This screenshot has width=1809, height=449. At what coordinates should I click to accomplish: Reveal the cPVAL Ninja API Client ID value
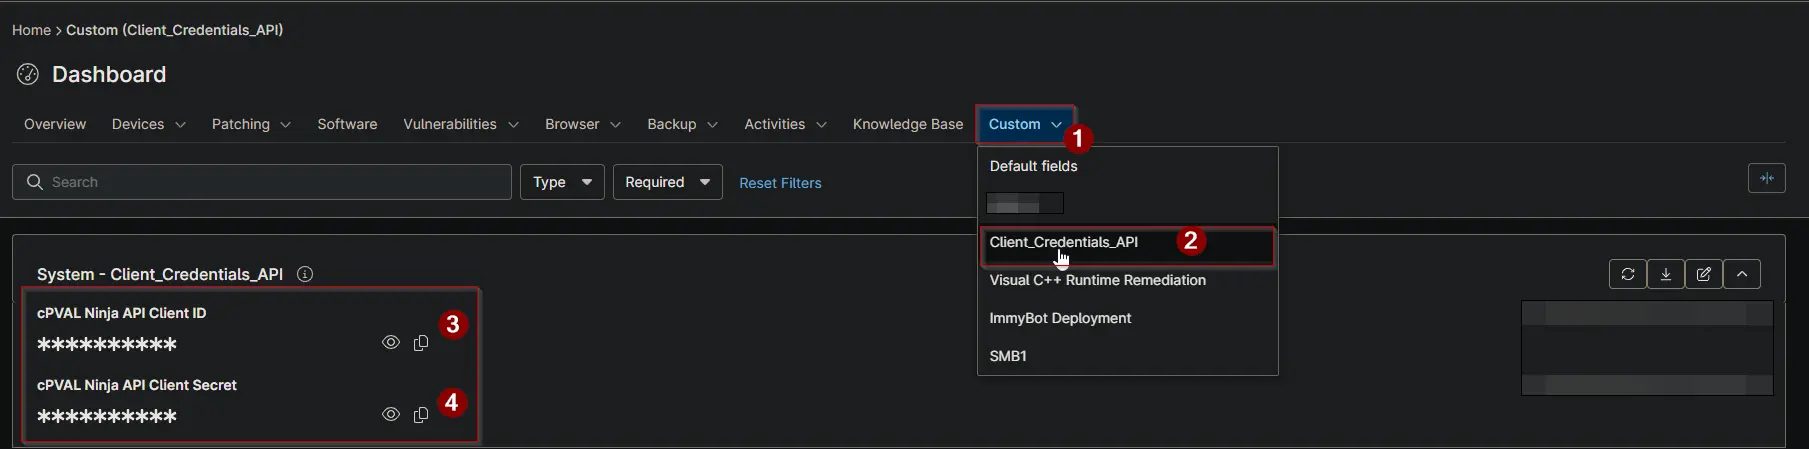click(x=391, y=342)
